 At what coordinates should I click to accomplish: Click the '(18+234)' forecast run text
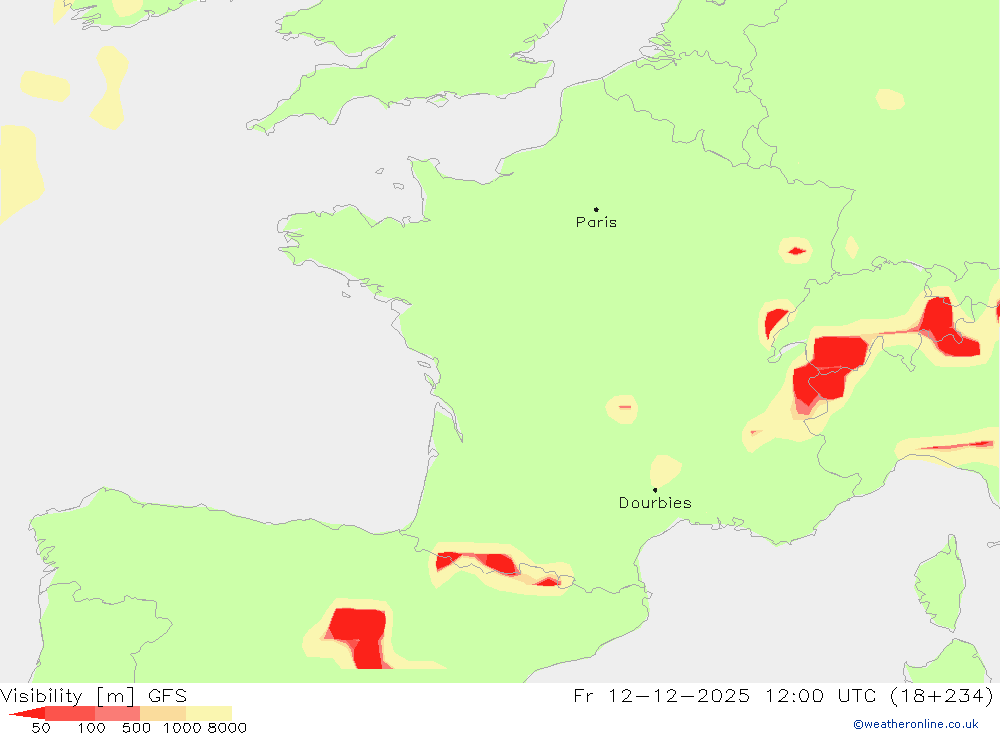pyautogui.click(x=940, y=695)
